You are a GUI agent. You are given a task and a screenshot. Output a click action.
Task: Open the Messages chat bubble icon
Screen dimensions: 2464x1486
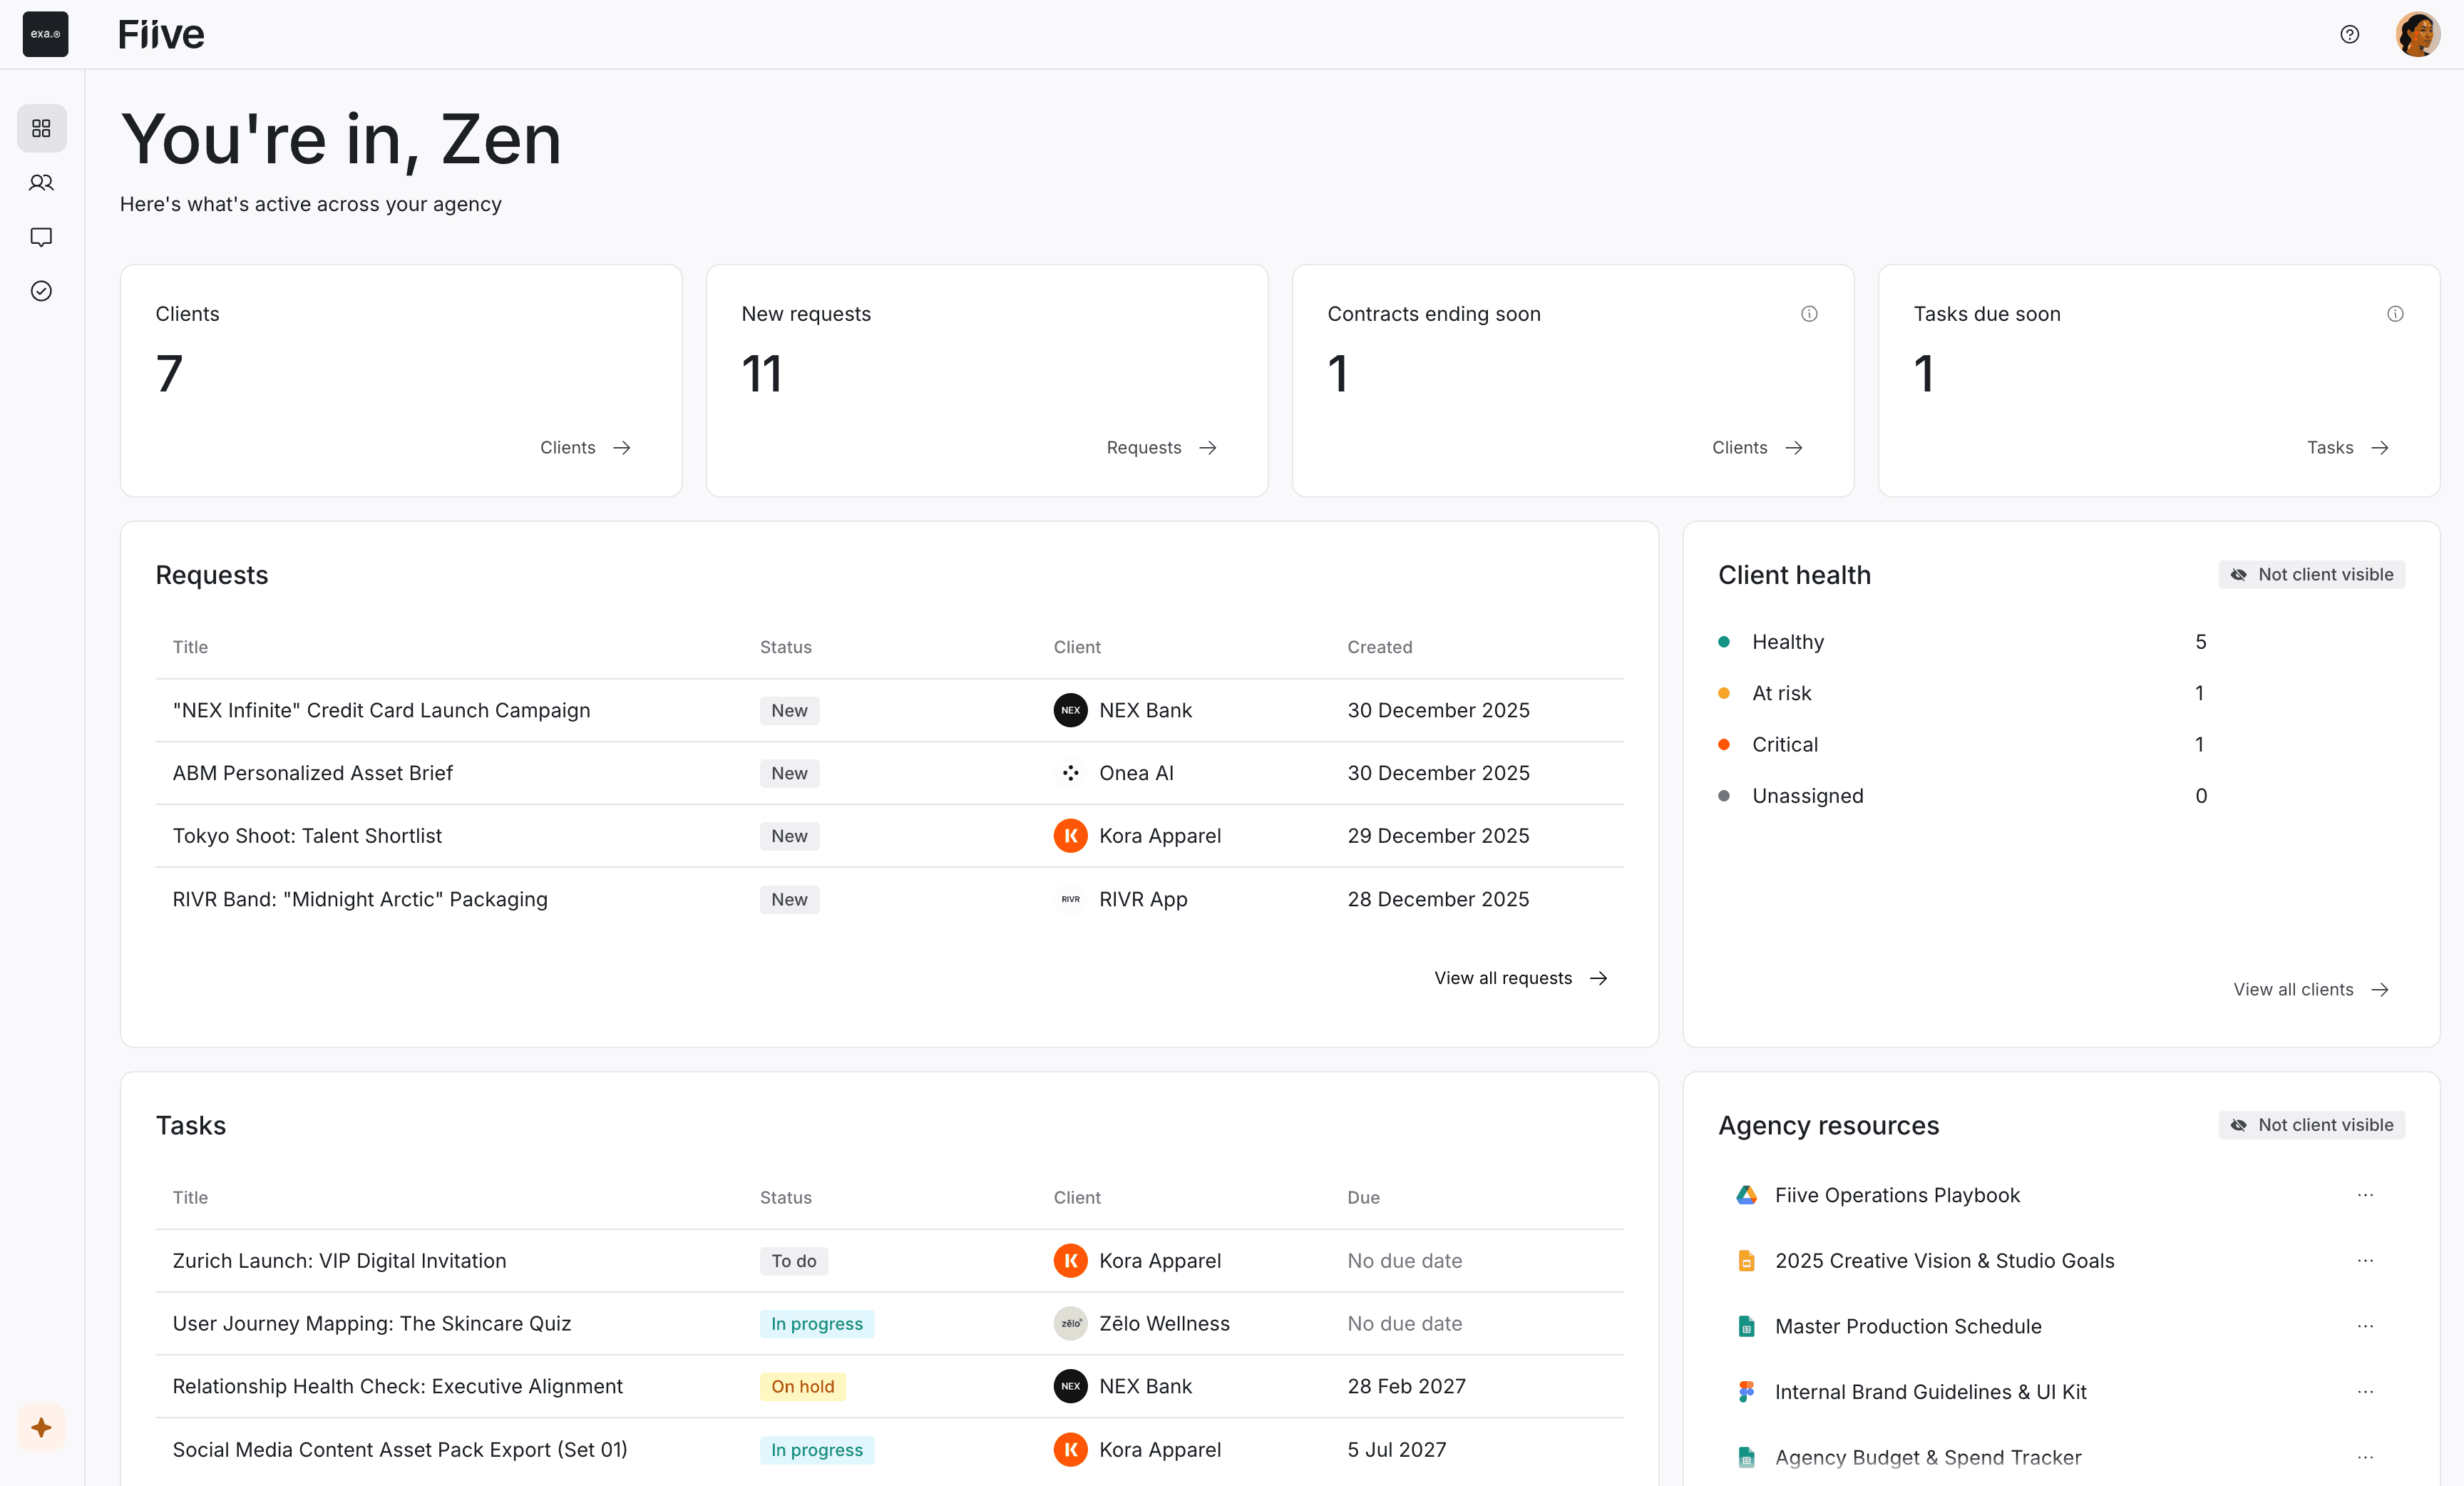pyautogui.click(x=41, y=237)
